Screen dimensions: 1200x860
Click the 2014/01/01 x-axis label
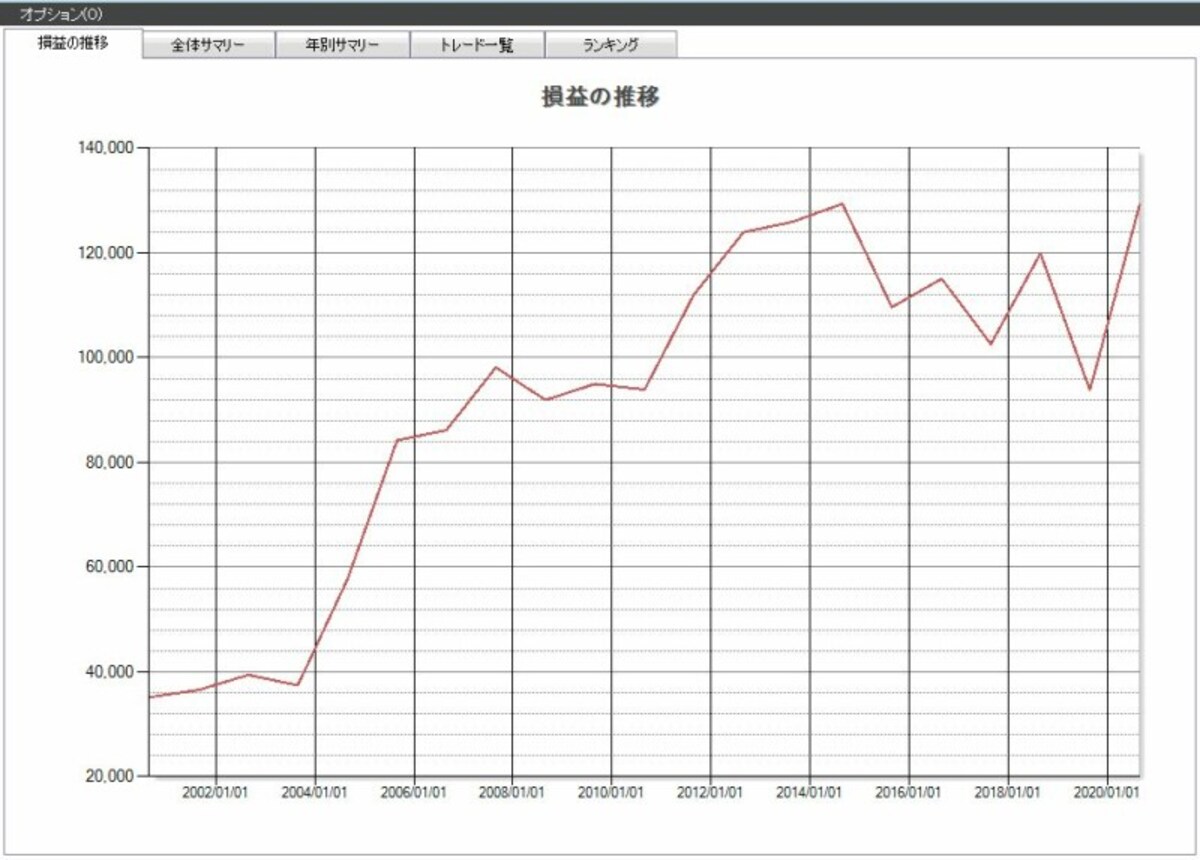(x=810, y=791)
